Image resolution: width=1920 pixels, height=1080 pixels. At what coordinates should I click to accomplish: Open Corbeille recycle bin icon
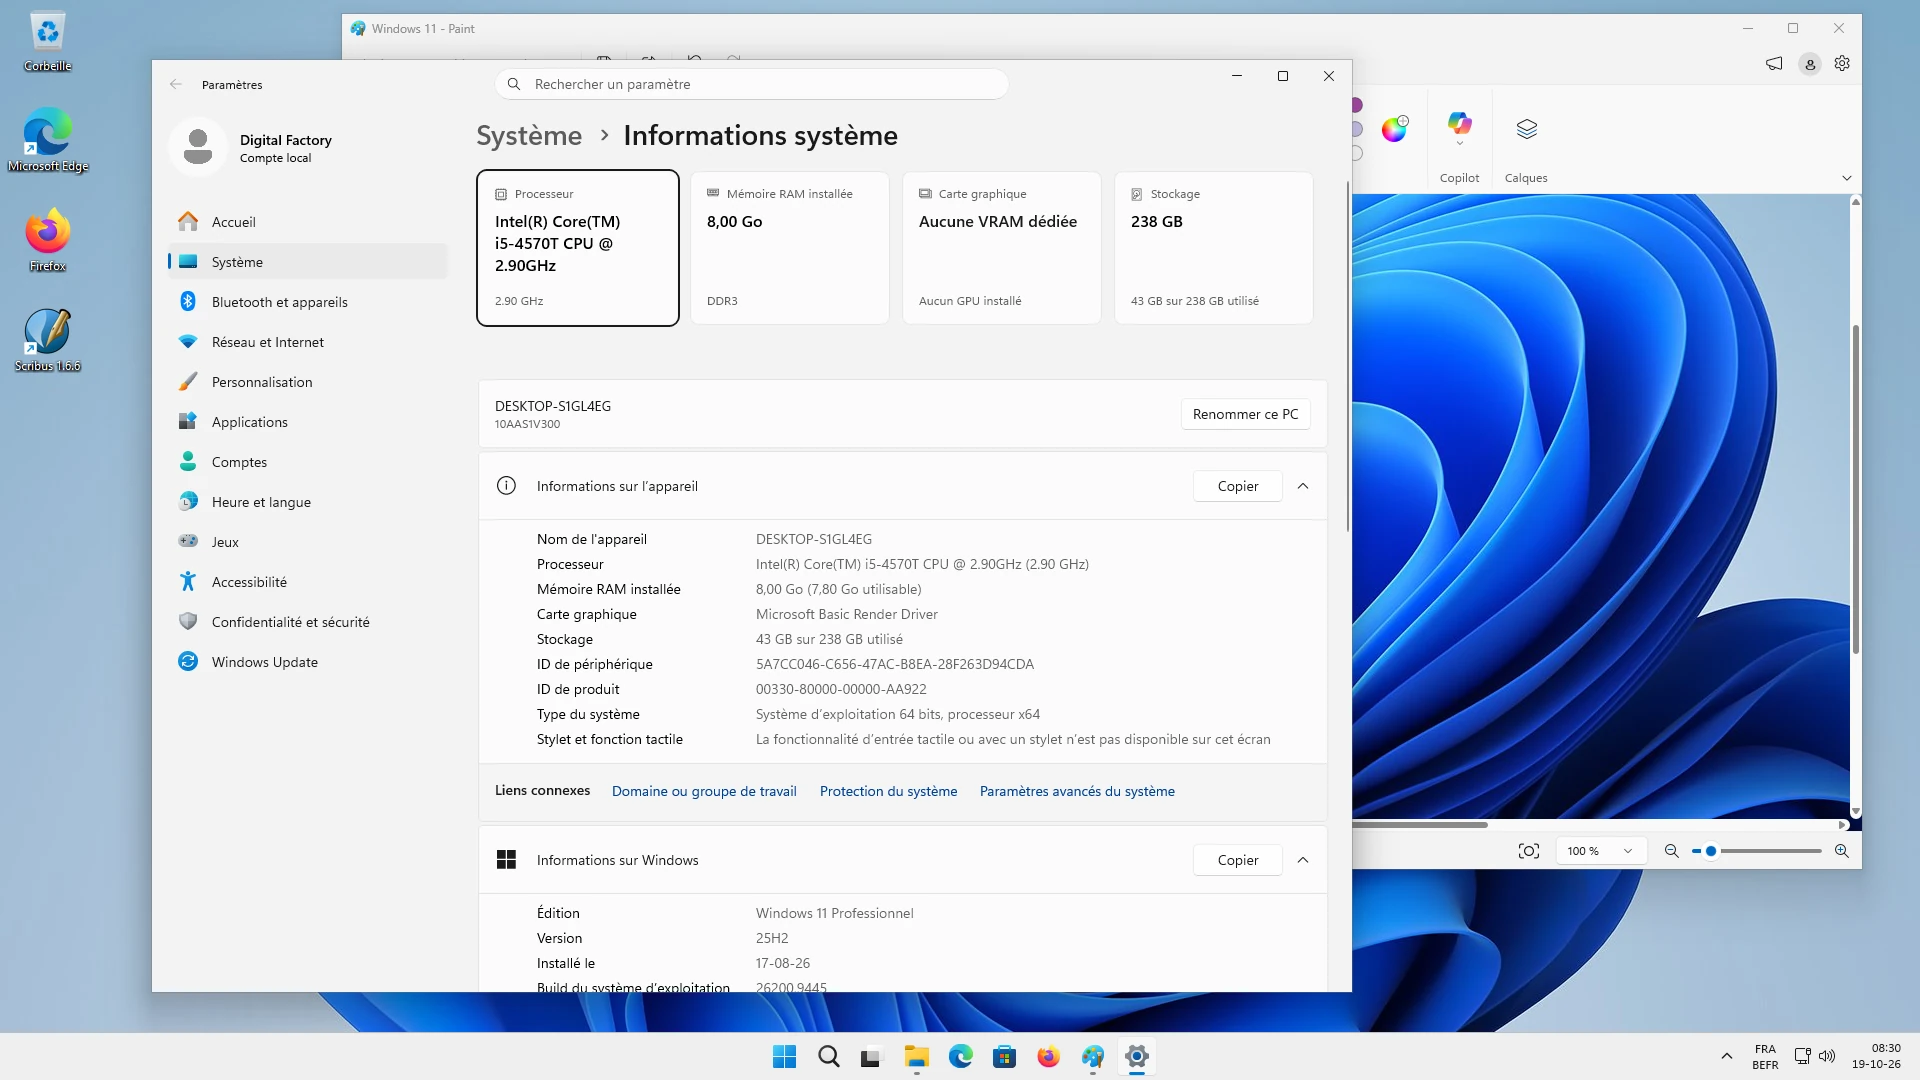pos(47,42)
